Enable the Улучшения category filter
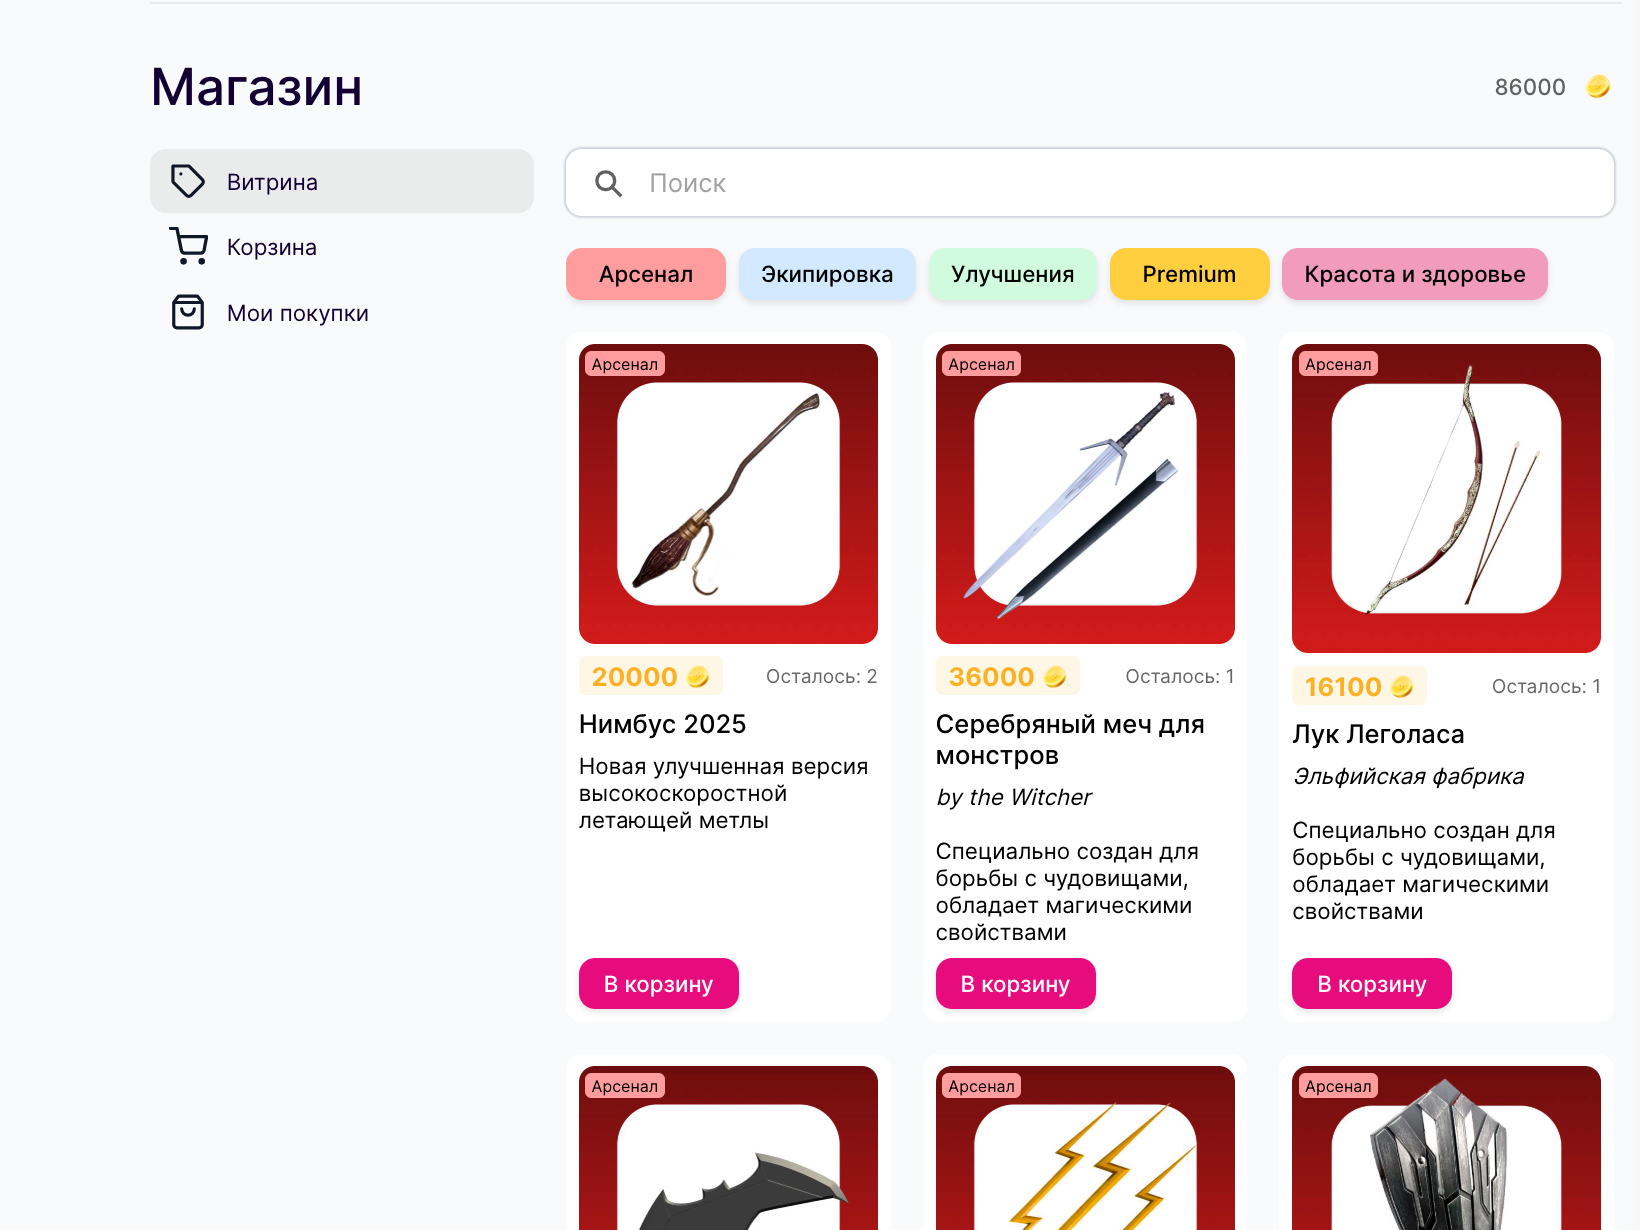 click(1013, 274)
